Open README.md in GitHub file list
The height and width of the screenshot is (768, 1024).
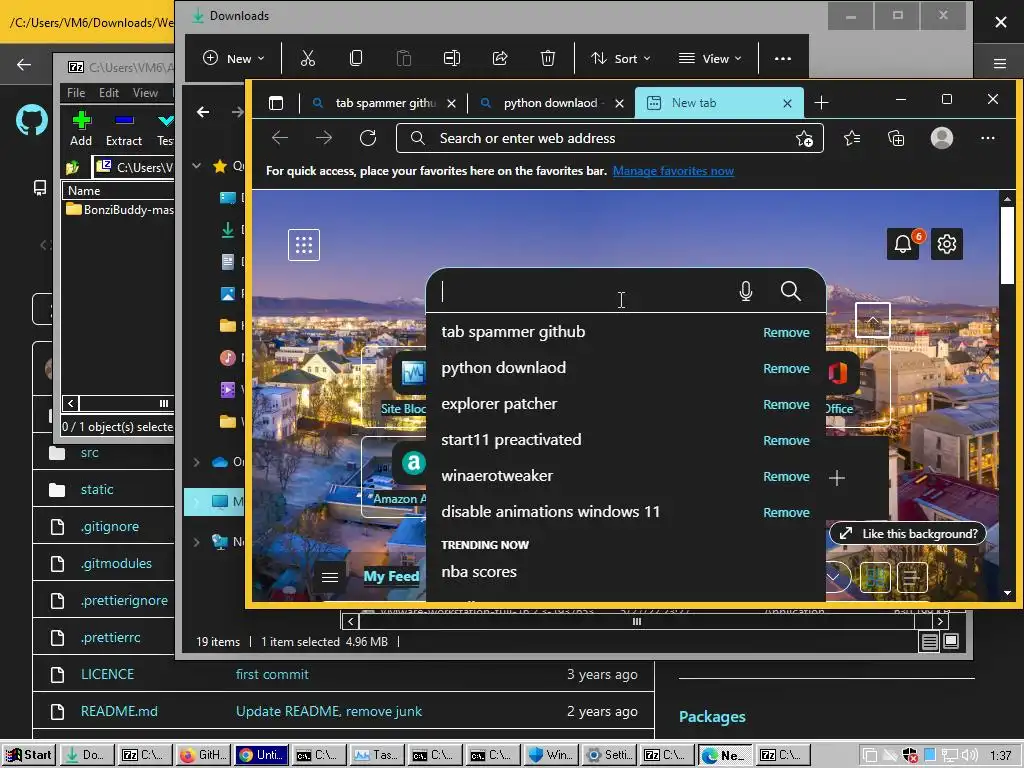[x=119, y=711]
